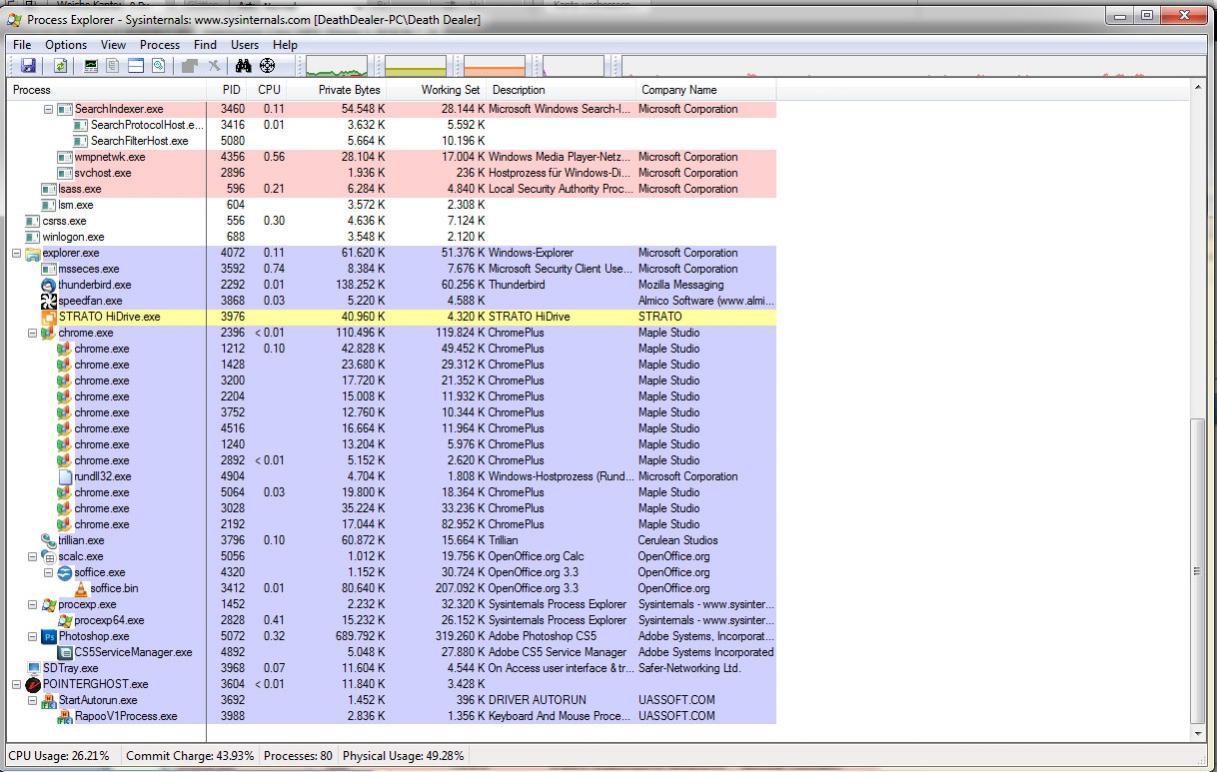Click the scrollbar down arrow
Image resolution: width=1217 pixels, height=772 pixels.
(x=1200, y=734)
